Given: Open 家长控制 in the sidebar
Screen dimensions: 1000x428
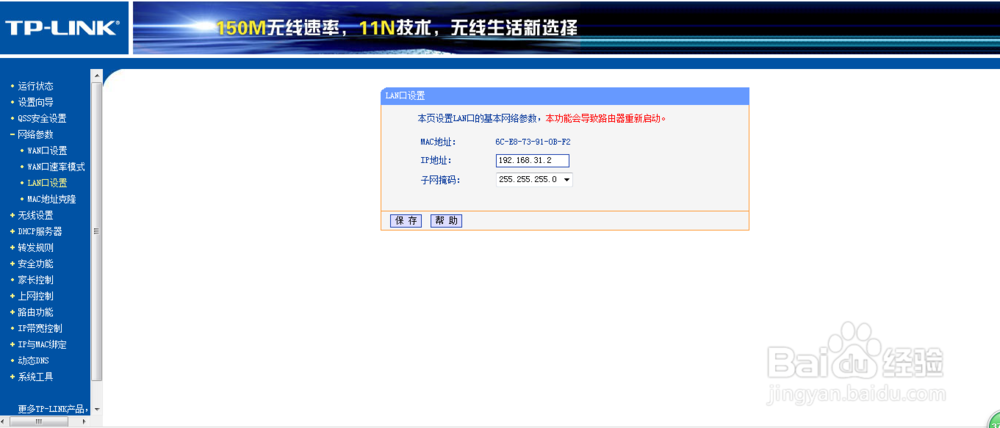Looking at the screenshot, I should (35, 280).
